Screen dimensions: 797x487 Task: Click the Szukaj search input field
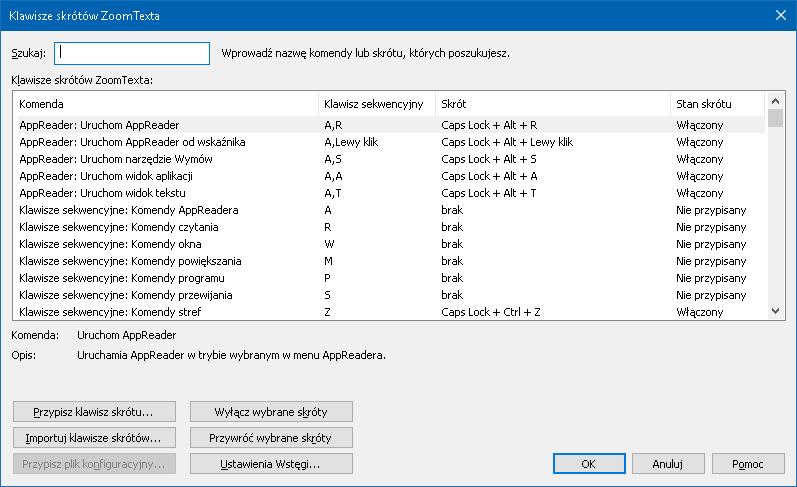[132, 53]
